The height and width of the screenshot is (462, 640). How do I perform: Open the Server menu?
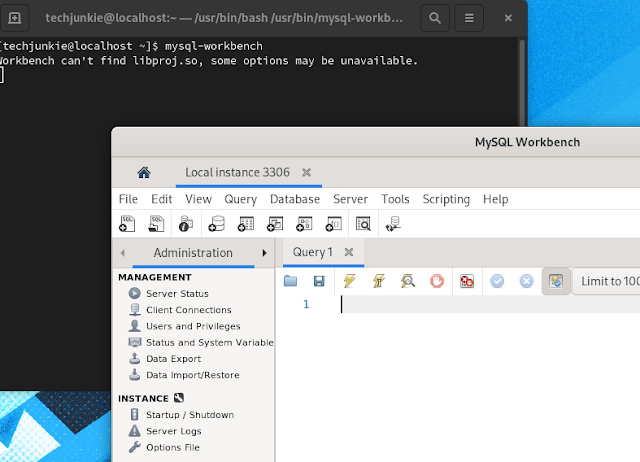[x=351, y=199]
